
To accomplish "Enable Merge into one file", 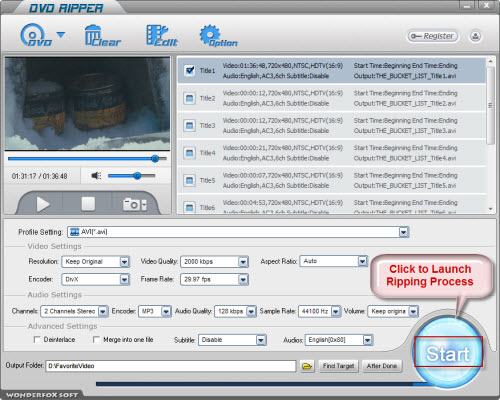I will (x=96, y=339).
